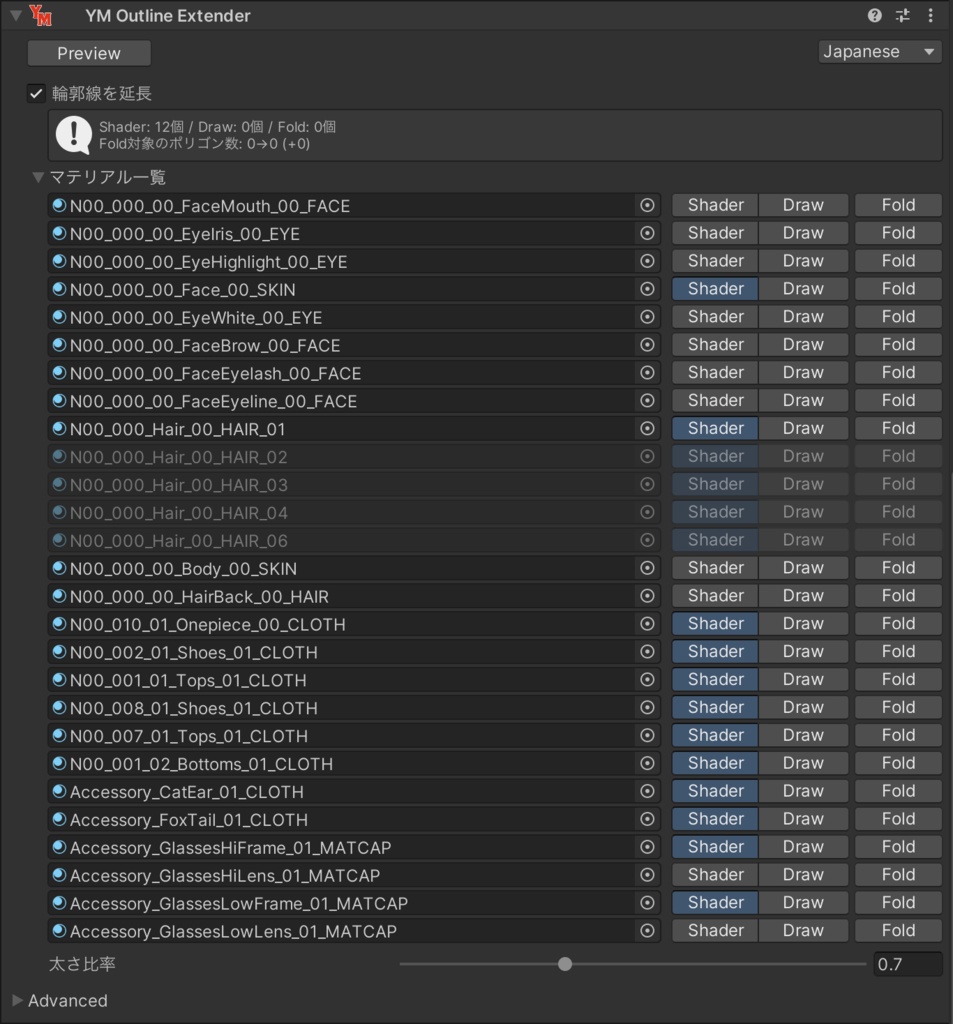This screenshot has width=953, height=1024.
Task: Set Draw for N00_007_01_Tops_01_CLOTH
Action: tap(803, 735)
